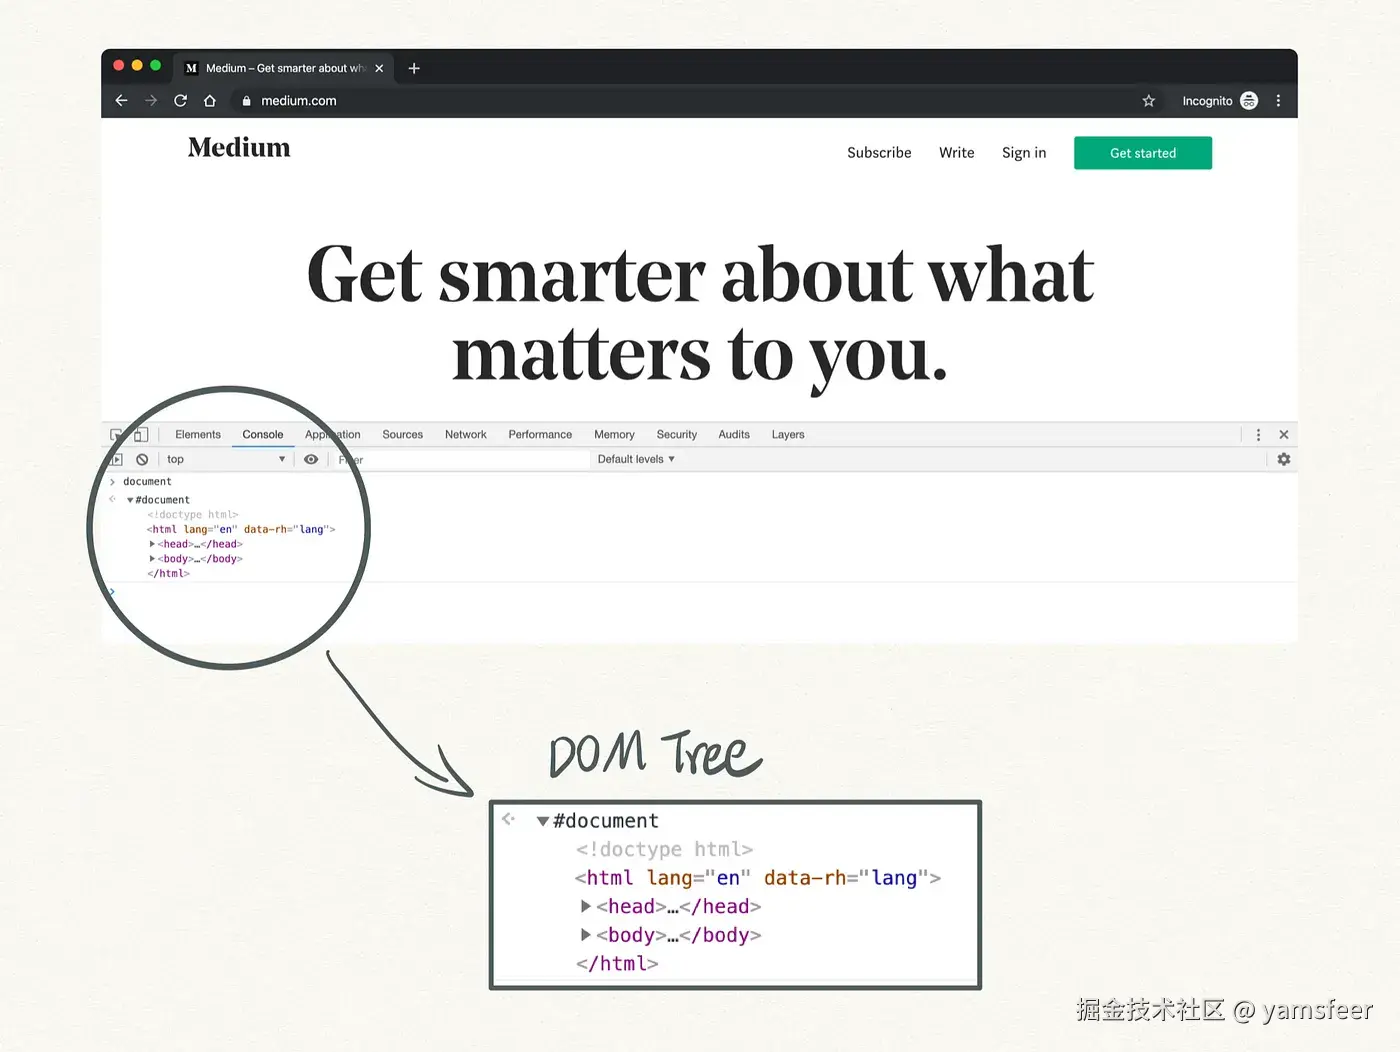Open the DevTools three-dot customize menu
This screenshot has width=1400, height=1052.
pos(1258,434)
